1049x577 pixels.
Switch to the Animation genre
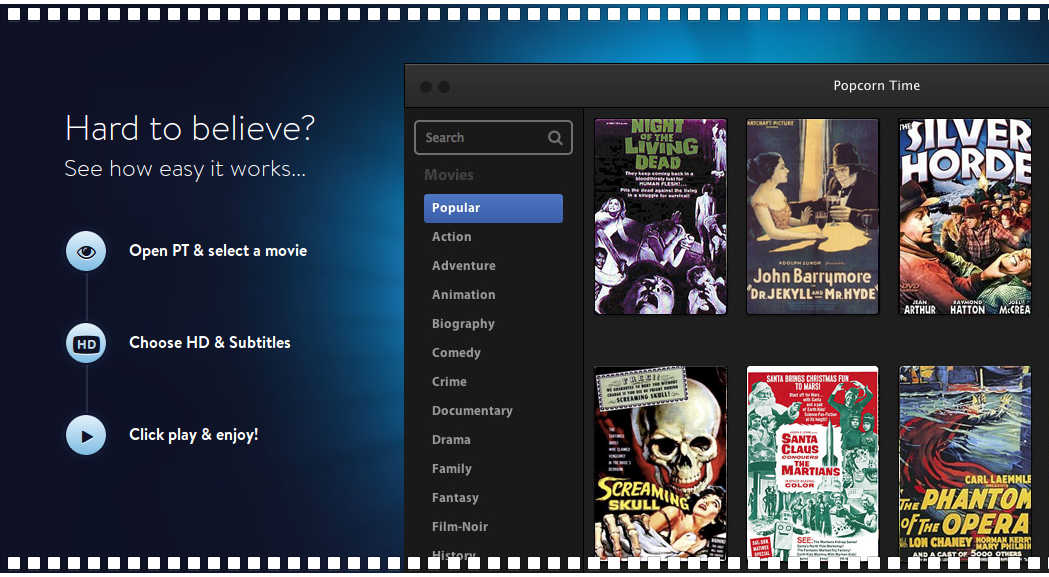tap(464, 295)
